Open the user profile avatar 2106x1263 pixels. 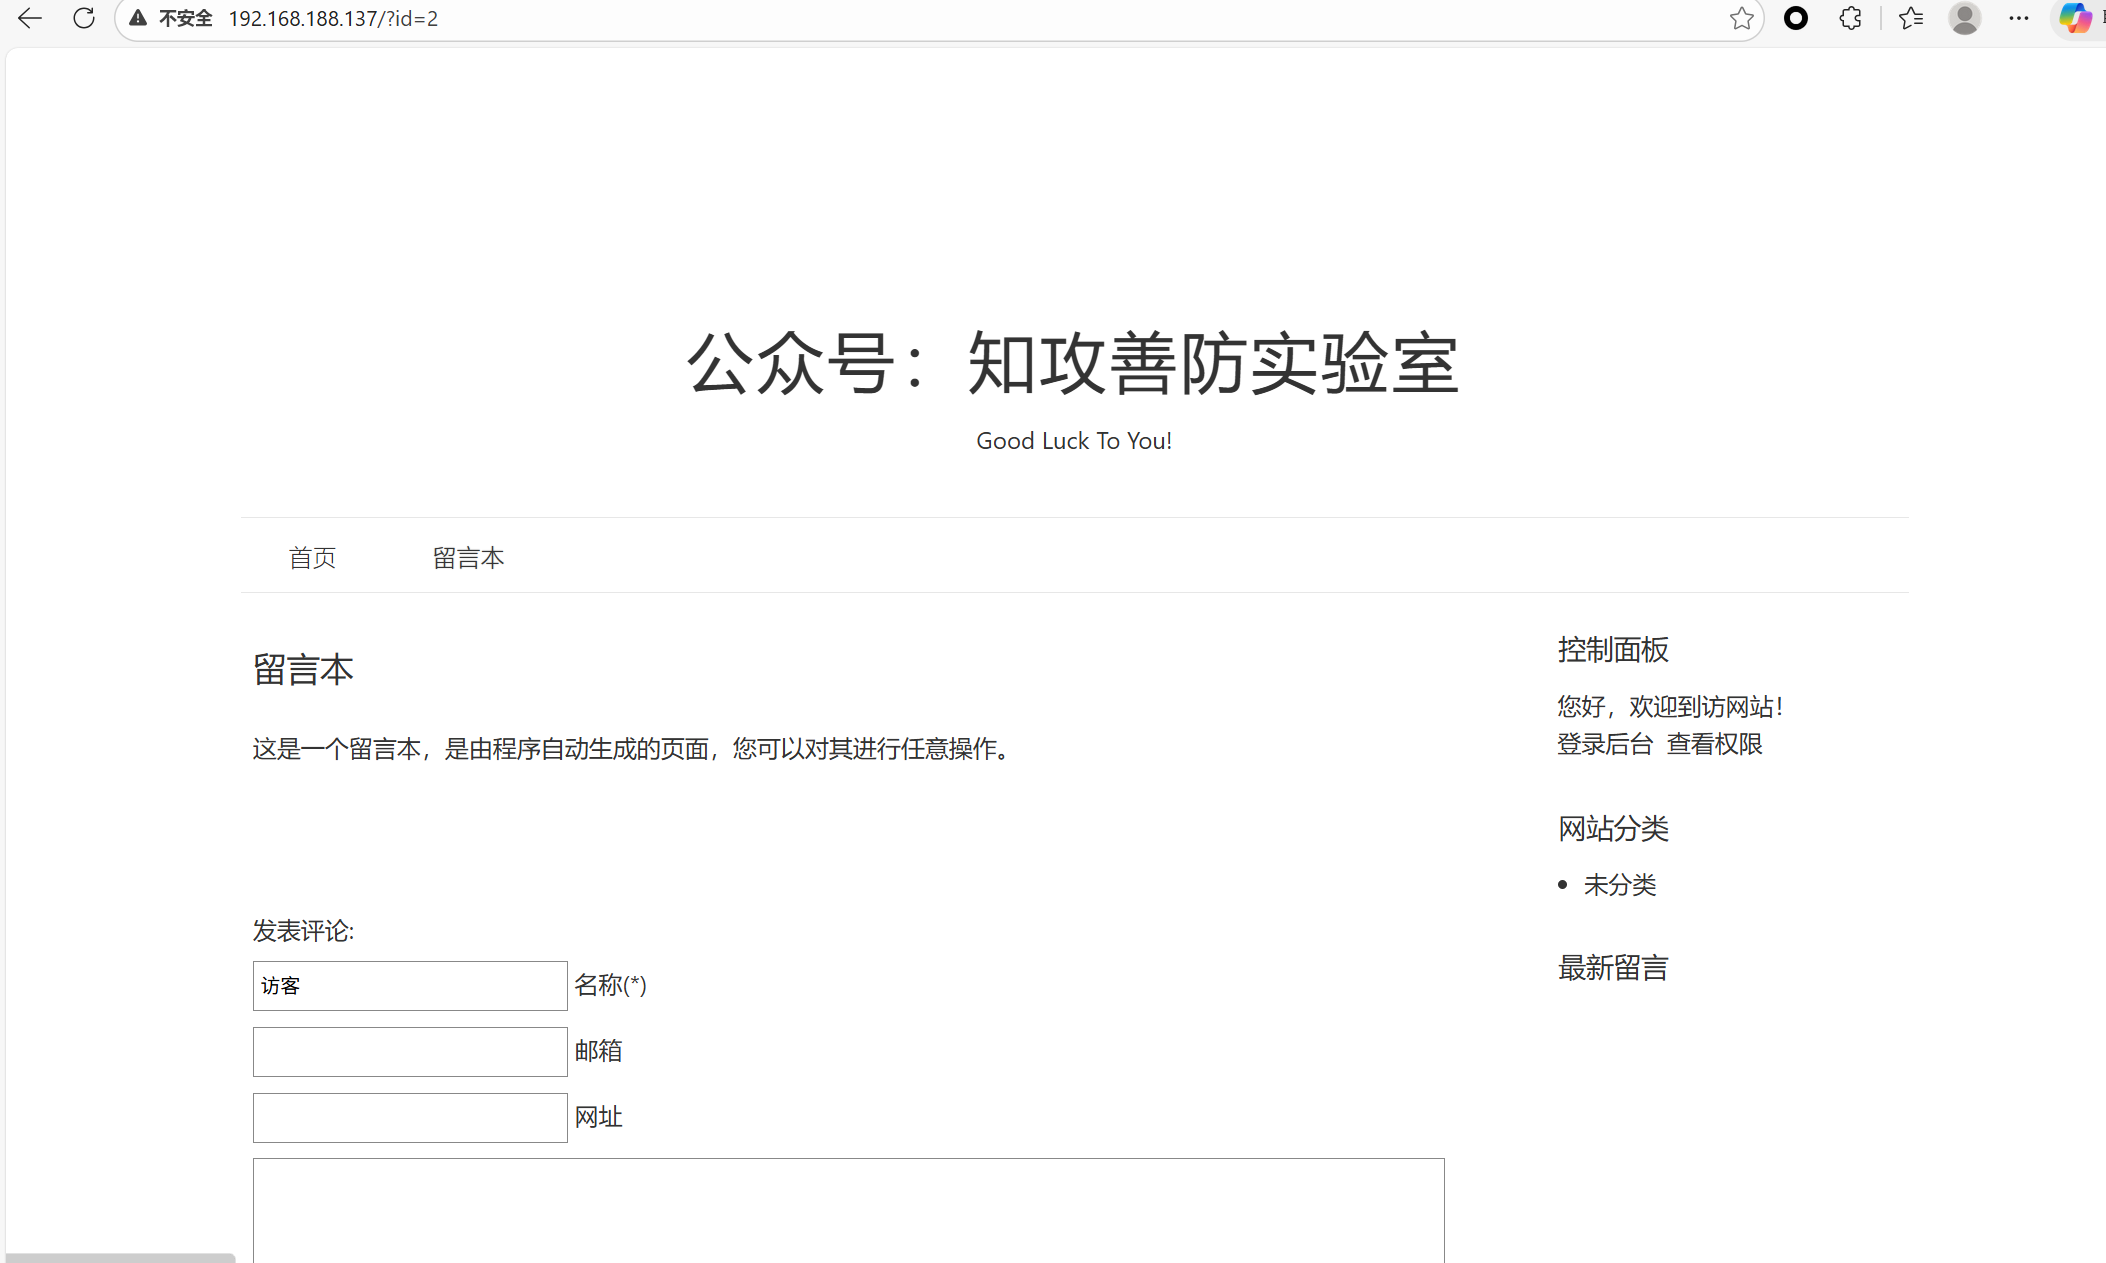1964,18
